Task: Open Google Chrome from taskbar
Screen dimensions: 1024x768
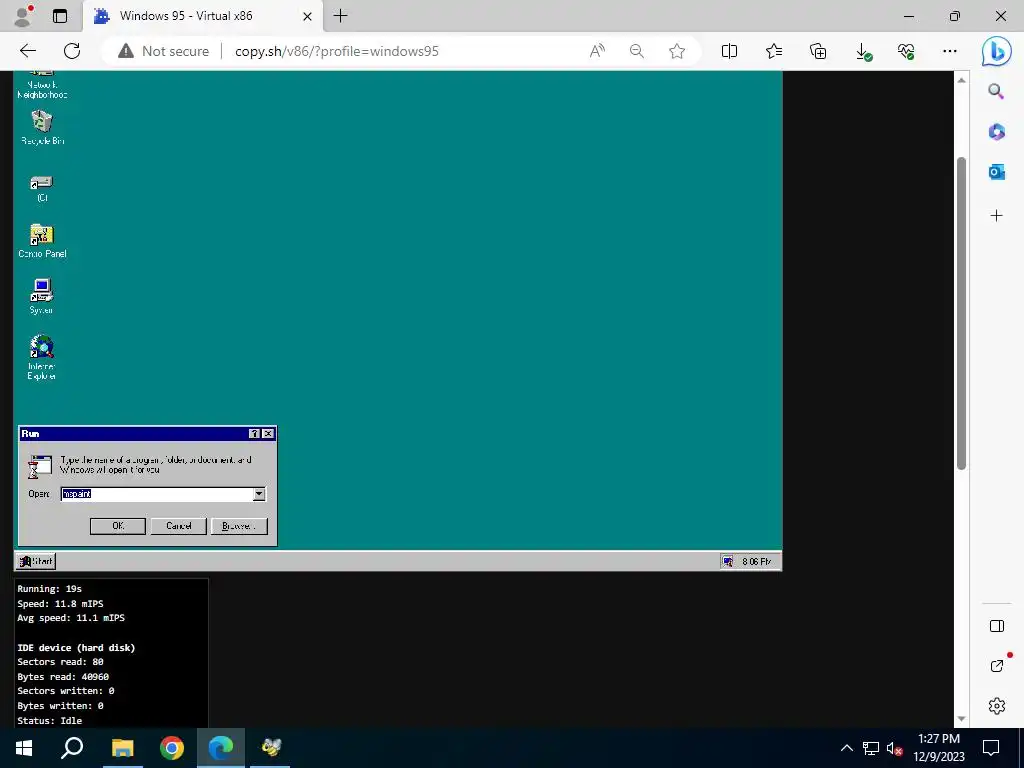Action: coord(172,748)
